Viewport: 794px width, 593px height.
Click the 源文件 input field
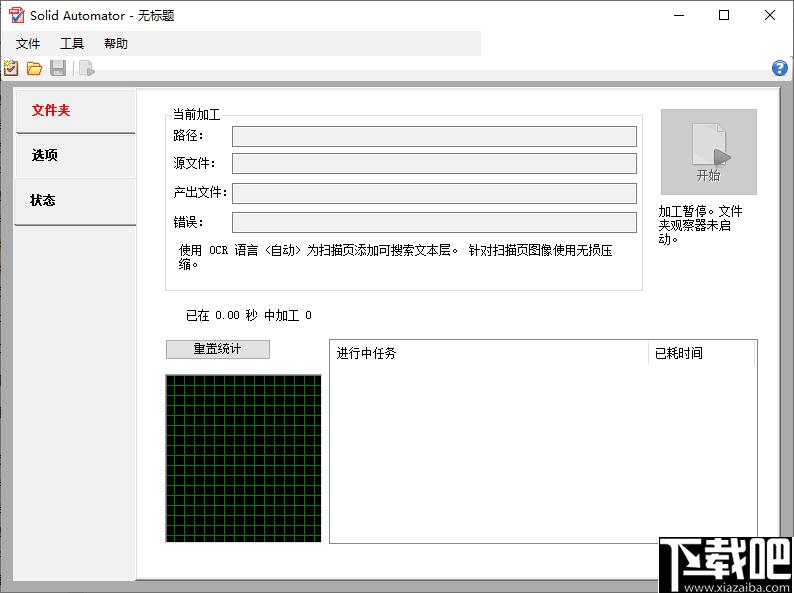pyautogui.click(x=434, y=164)
